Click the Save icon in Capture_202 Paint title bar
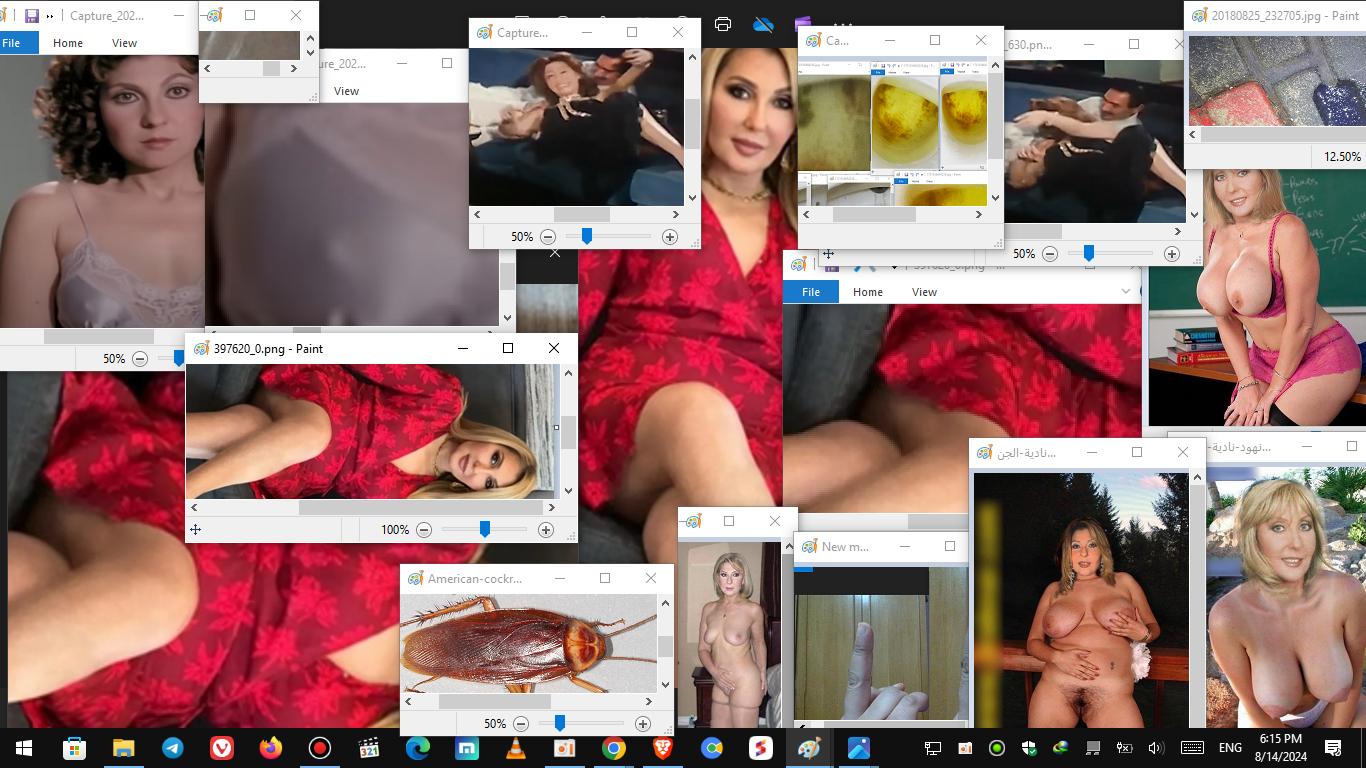 (x=32, y=16)
